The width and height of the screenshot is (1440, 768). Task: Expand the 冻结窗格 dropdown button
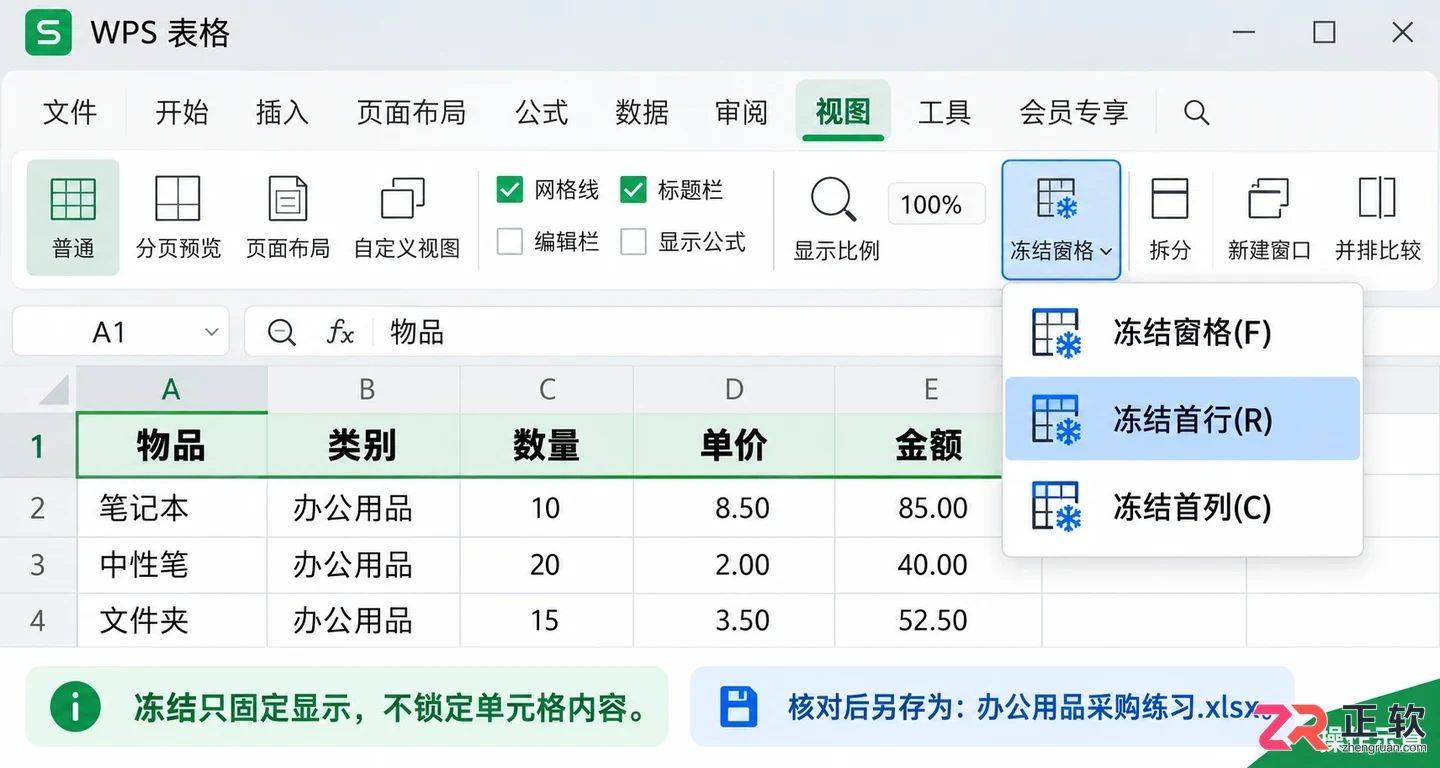[x=1061, y=219]
